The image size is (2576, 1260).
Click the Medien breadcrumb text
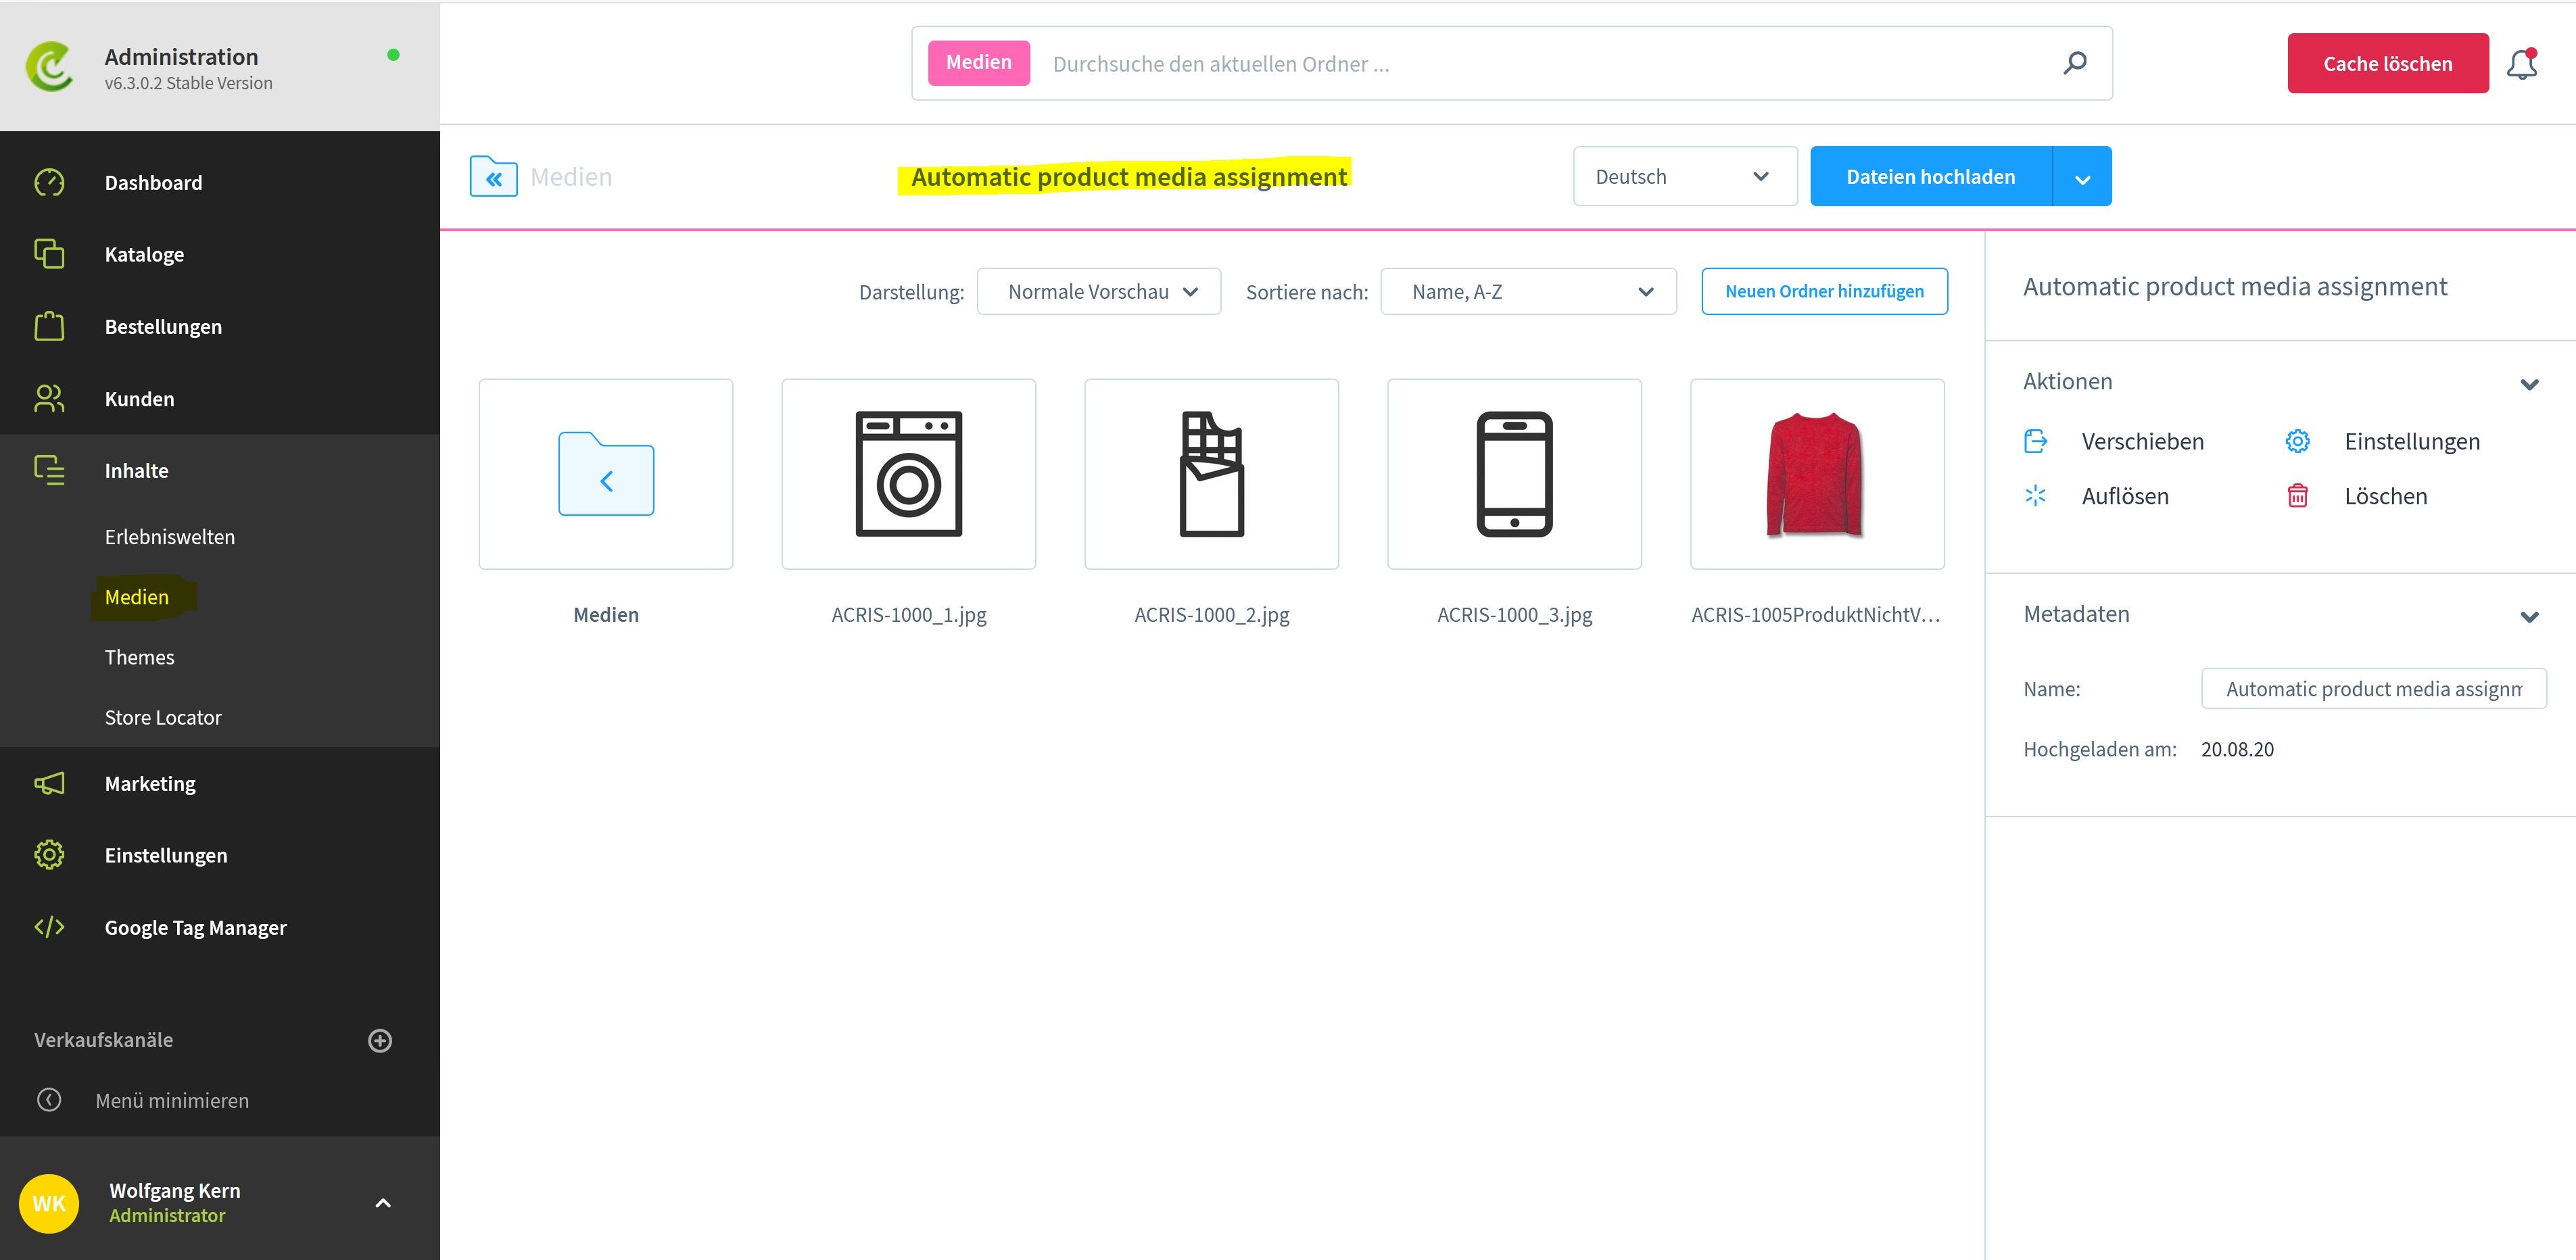coord(571,177)
